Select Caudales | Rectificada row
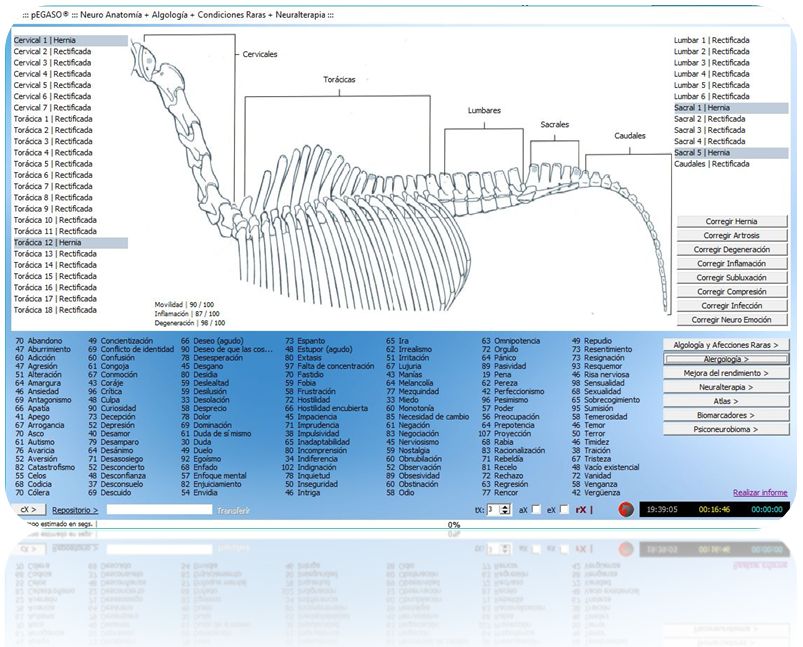This screenshot has width=803, height=647. pos(731,164)
